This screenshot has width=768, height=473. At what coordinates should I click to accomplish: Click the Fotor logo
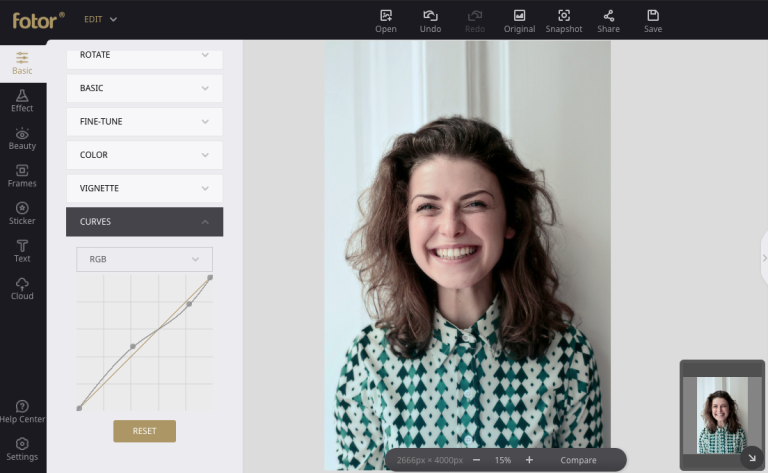coord(38,20)
